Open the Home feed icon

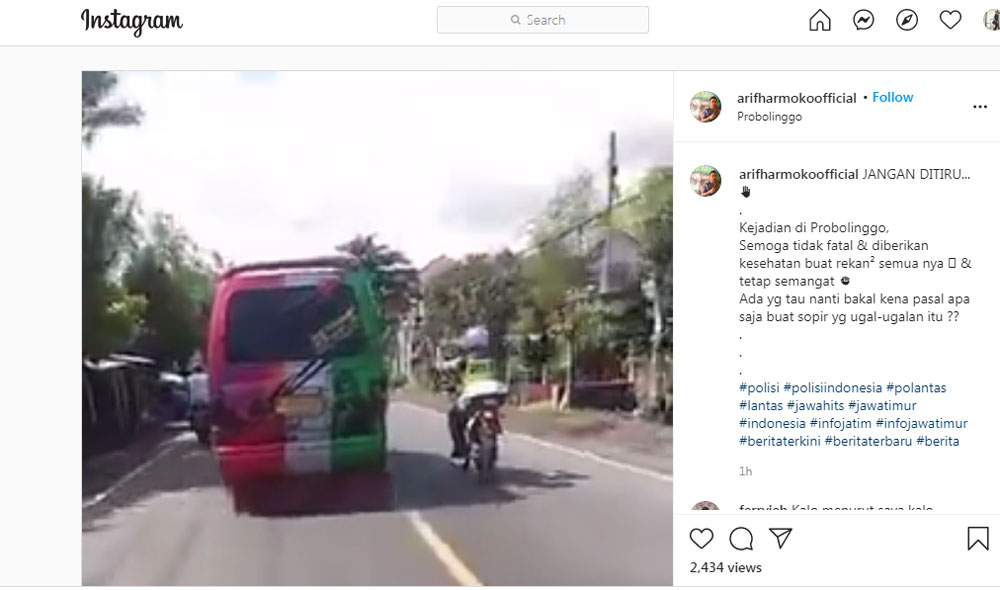(820, 20)
